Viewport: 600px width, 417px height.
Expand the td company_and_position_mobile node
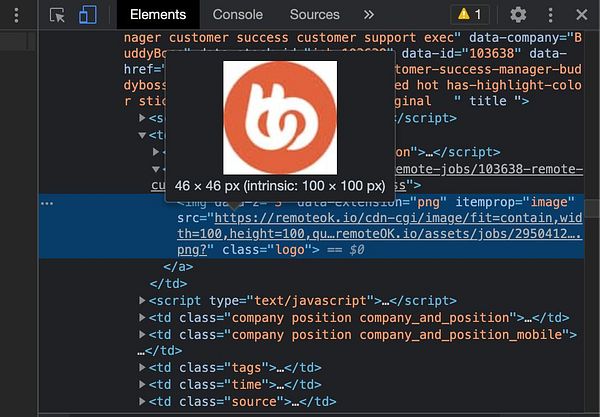(142, 334)
